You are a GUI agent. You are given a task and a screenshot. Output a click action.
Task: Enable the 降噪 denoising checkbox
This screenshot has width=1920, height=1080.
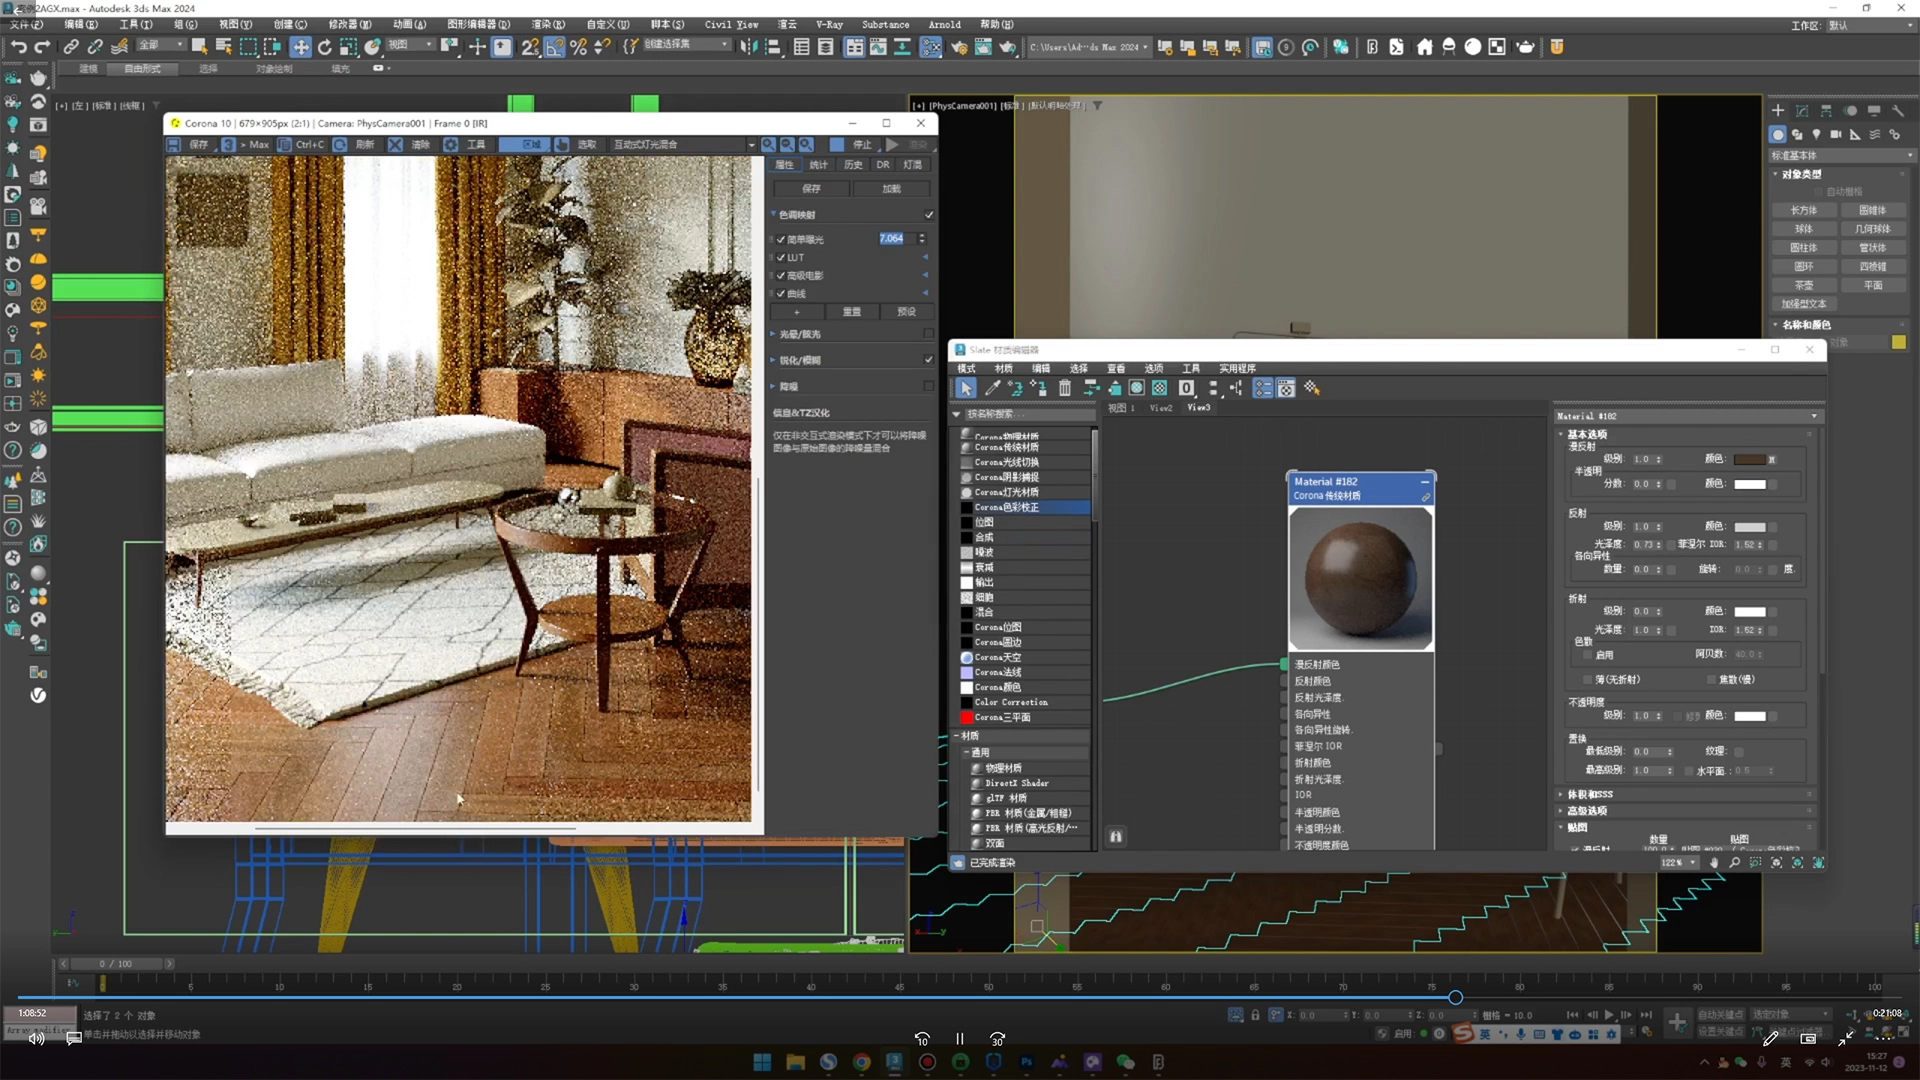tap(928, 386)
